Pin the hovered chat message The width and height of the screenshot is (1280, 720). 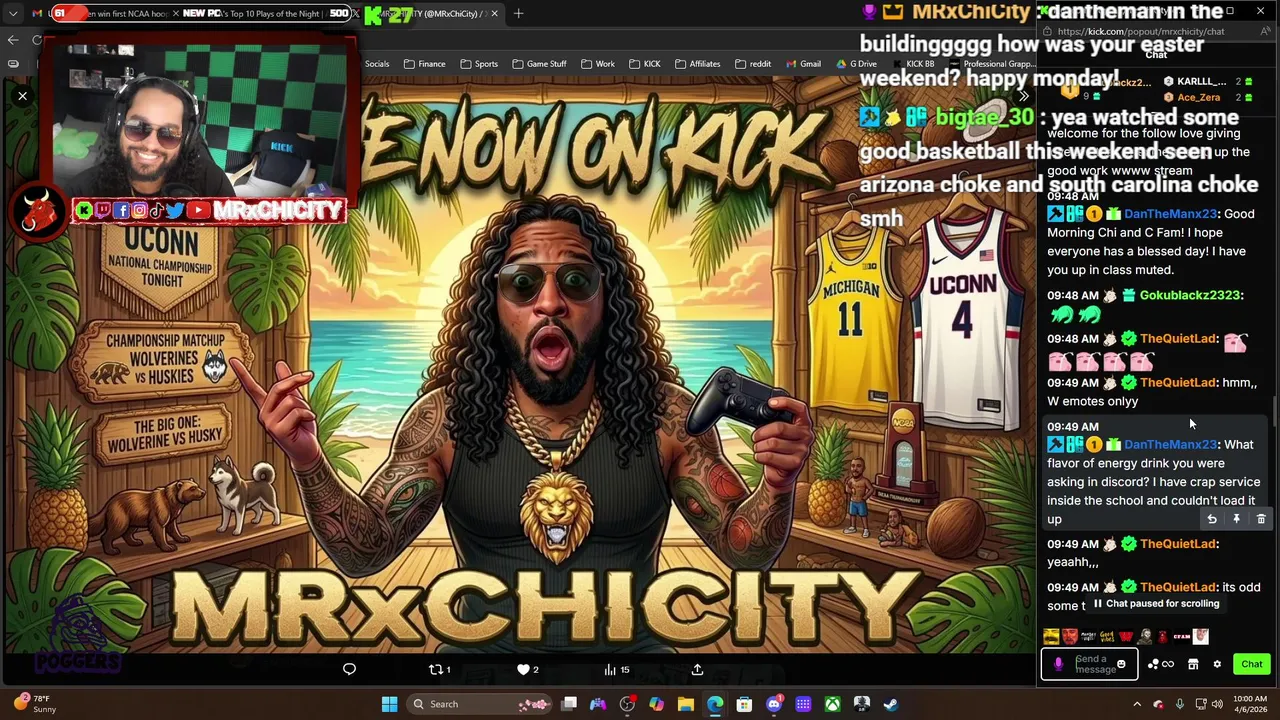point(1236,519)
